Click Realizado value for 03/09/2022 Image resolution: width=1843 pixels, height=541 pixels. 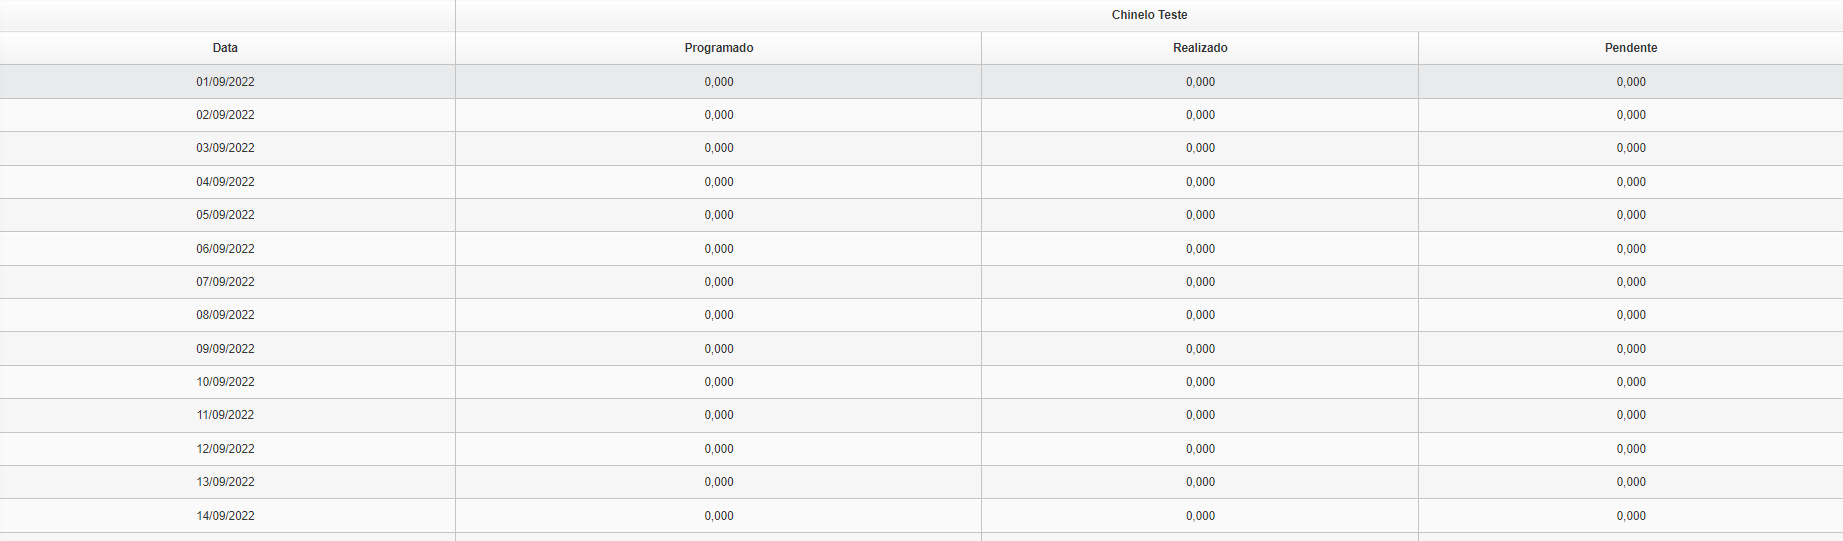coord(1200,148)
